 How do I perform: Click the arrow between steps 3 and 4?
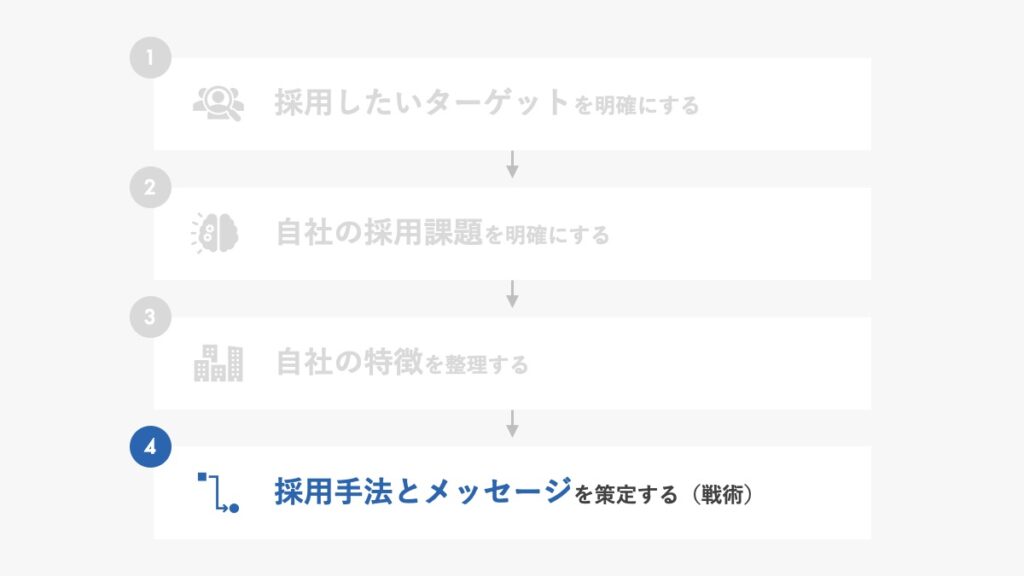pyautogui.click(x=513, y=423)
